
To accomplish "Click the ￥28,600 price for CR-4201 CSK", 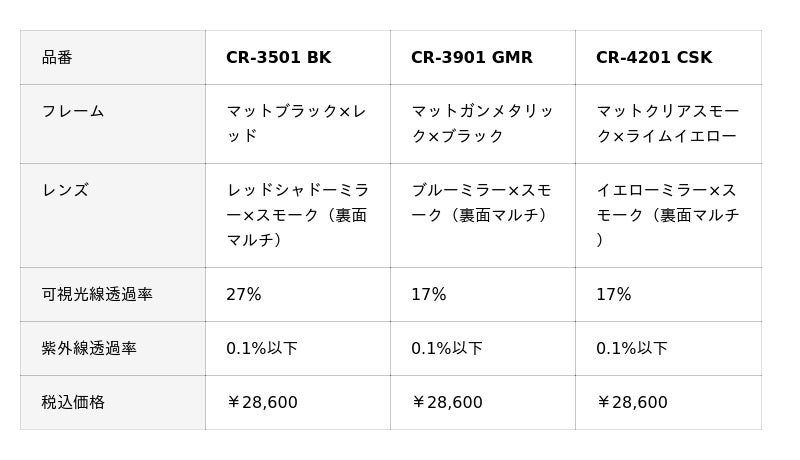I will 631,403.
